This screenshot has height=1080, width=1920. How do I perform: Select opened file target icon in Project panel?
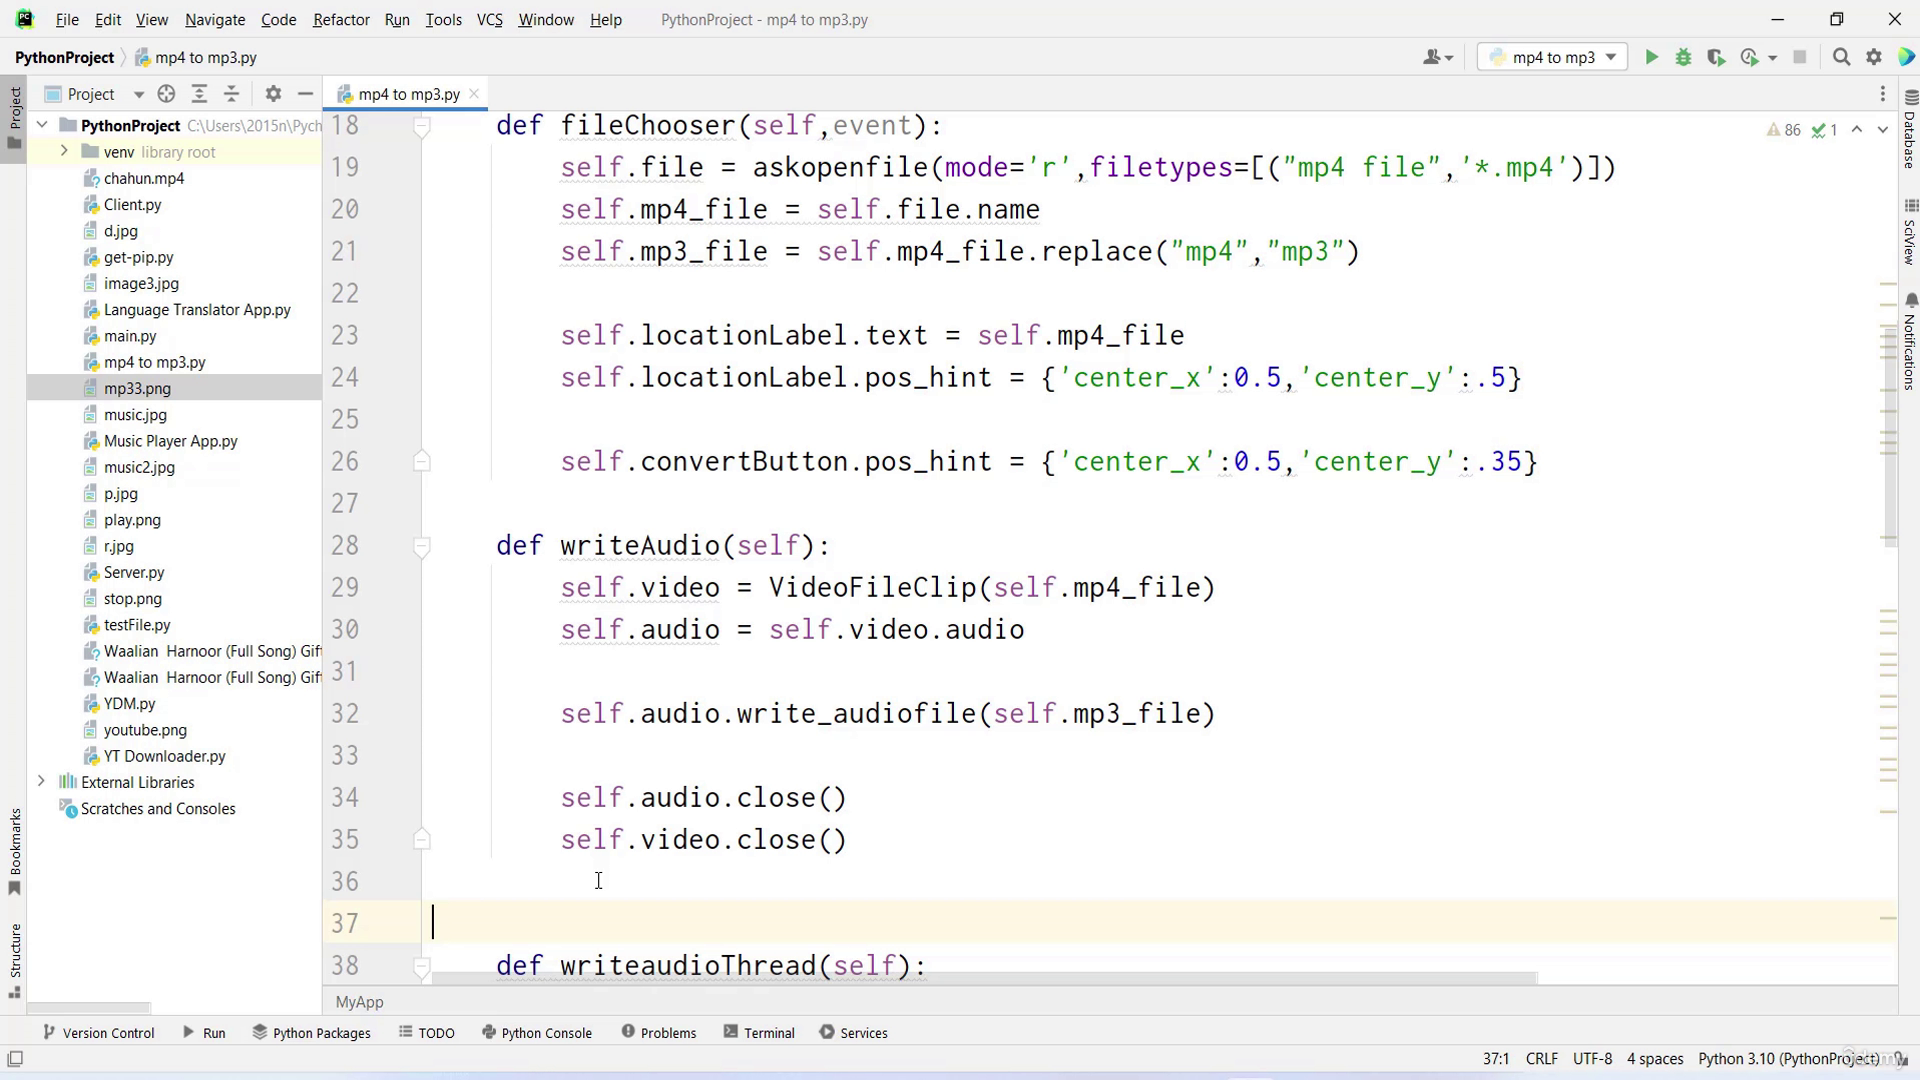[166, 94]
